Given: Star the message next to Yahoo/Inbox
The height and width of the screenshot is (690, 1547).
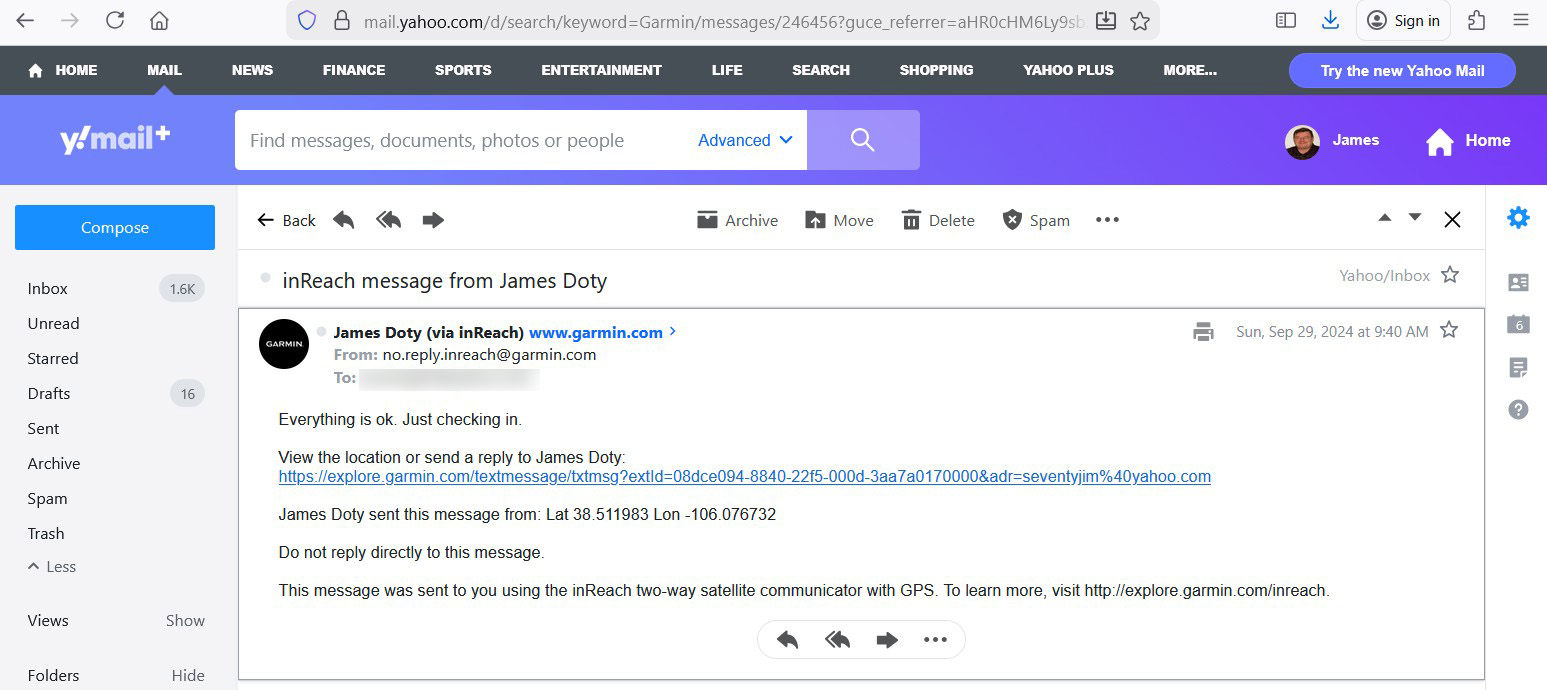Looking at the screenshot, I should (x=1450, y=275).
